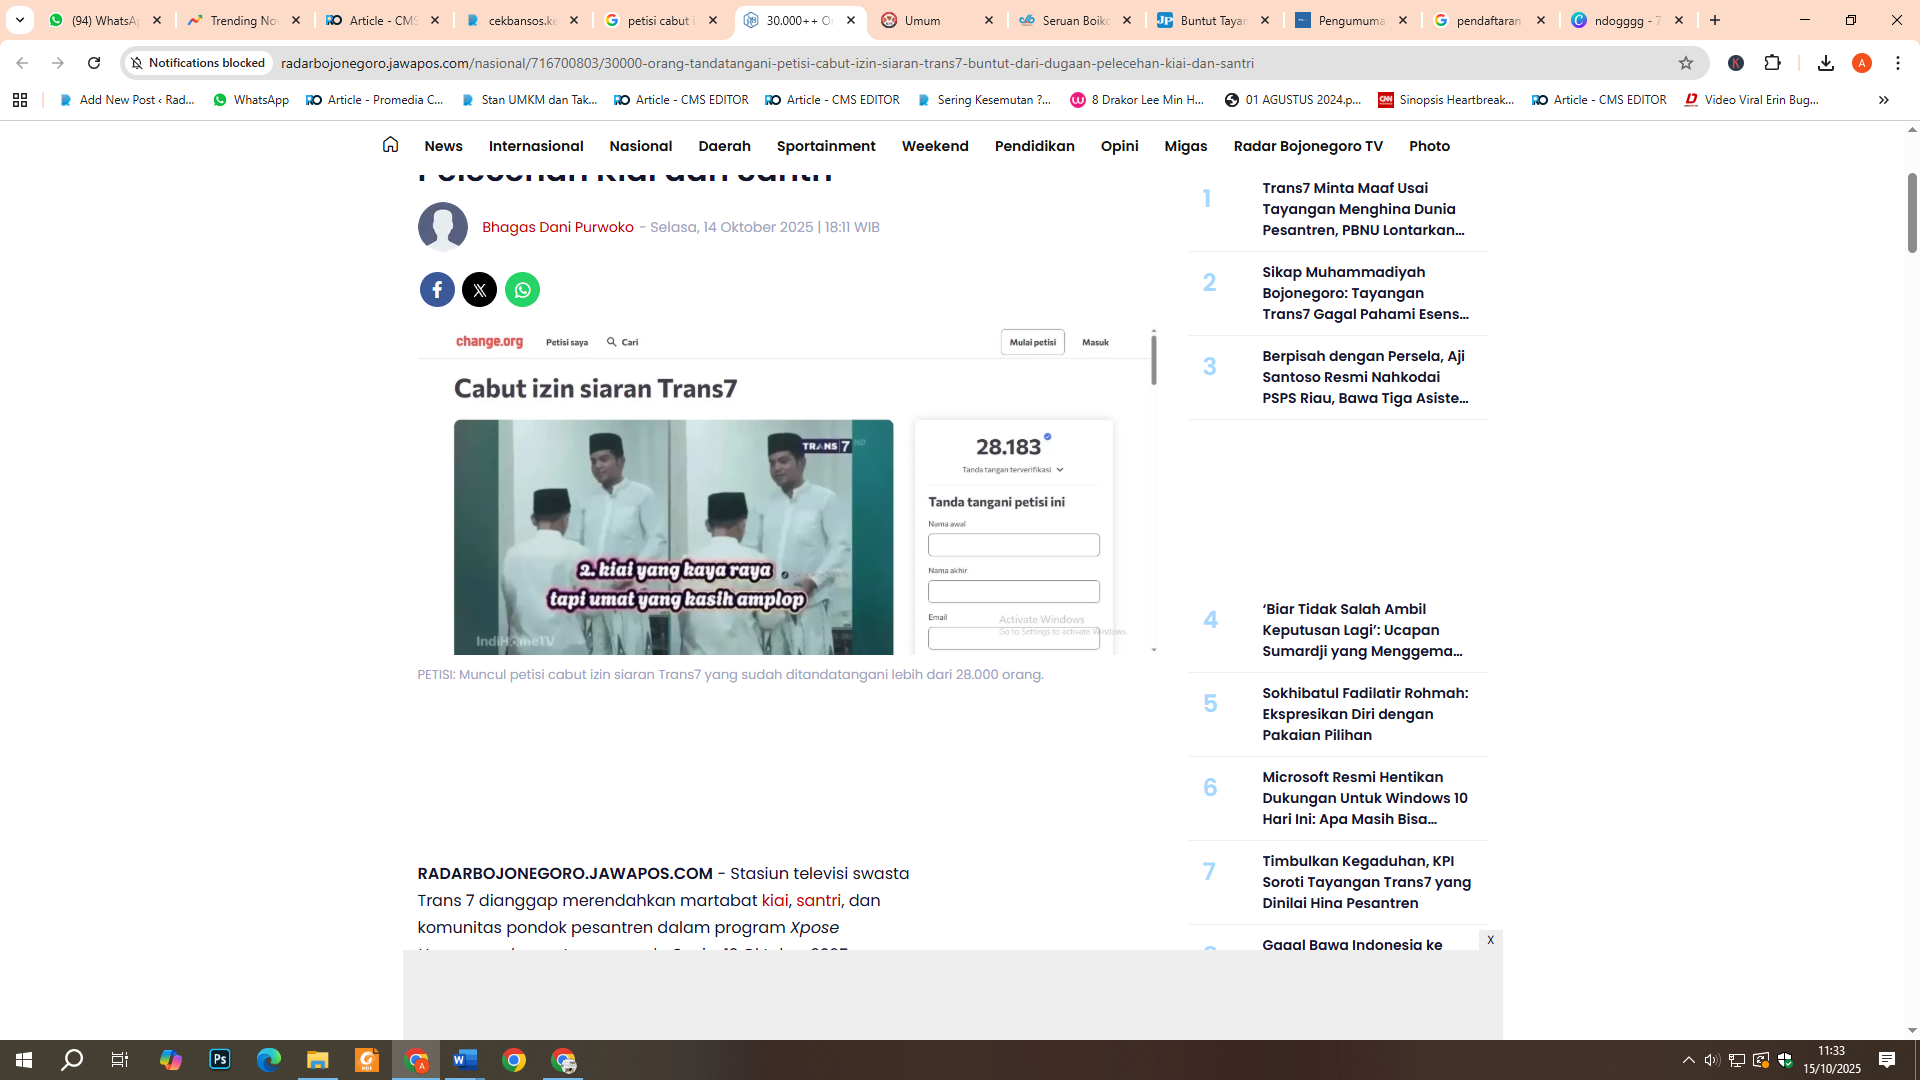1920x1080 pixels.
Task: Switch to cekbansos browser tab
Action: point(522,20)
